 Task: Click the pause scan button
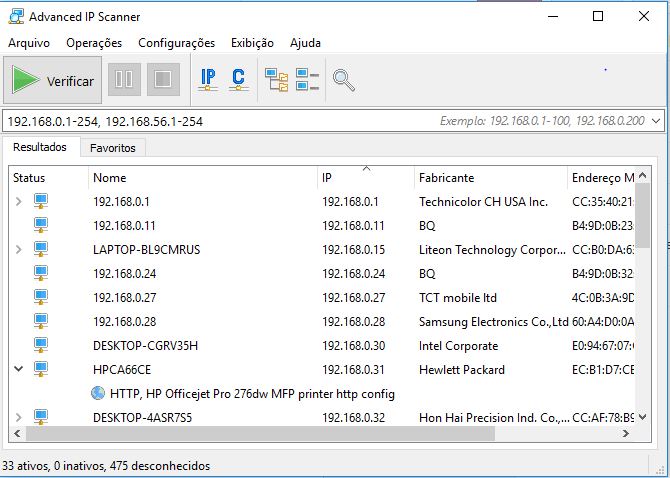click(x=124, y=79)
